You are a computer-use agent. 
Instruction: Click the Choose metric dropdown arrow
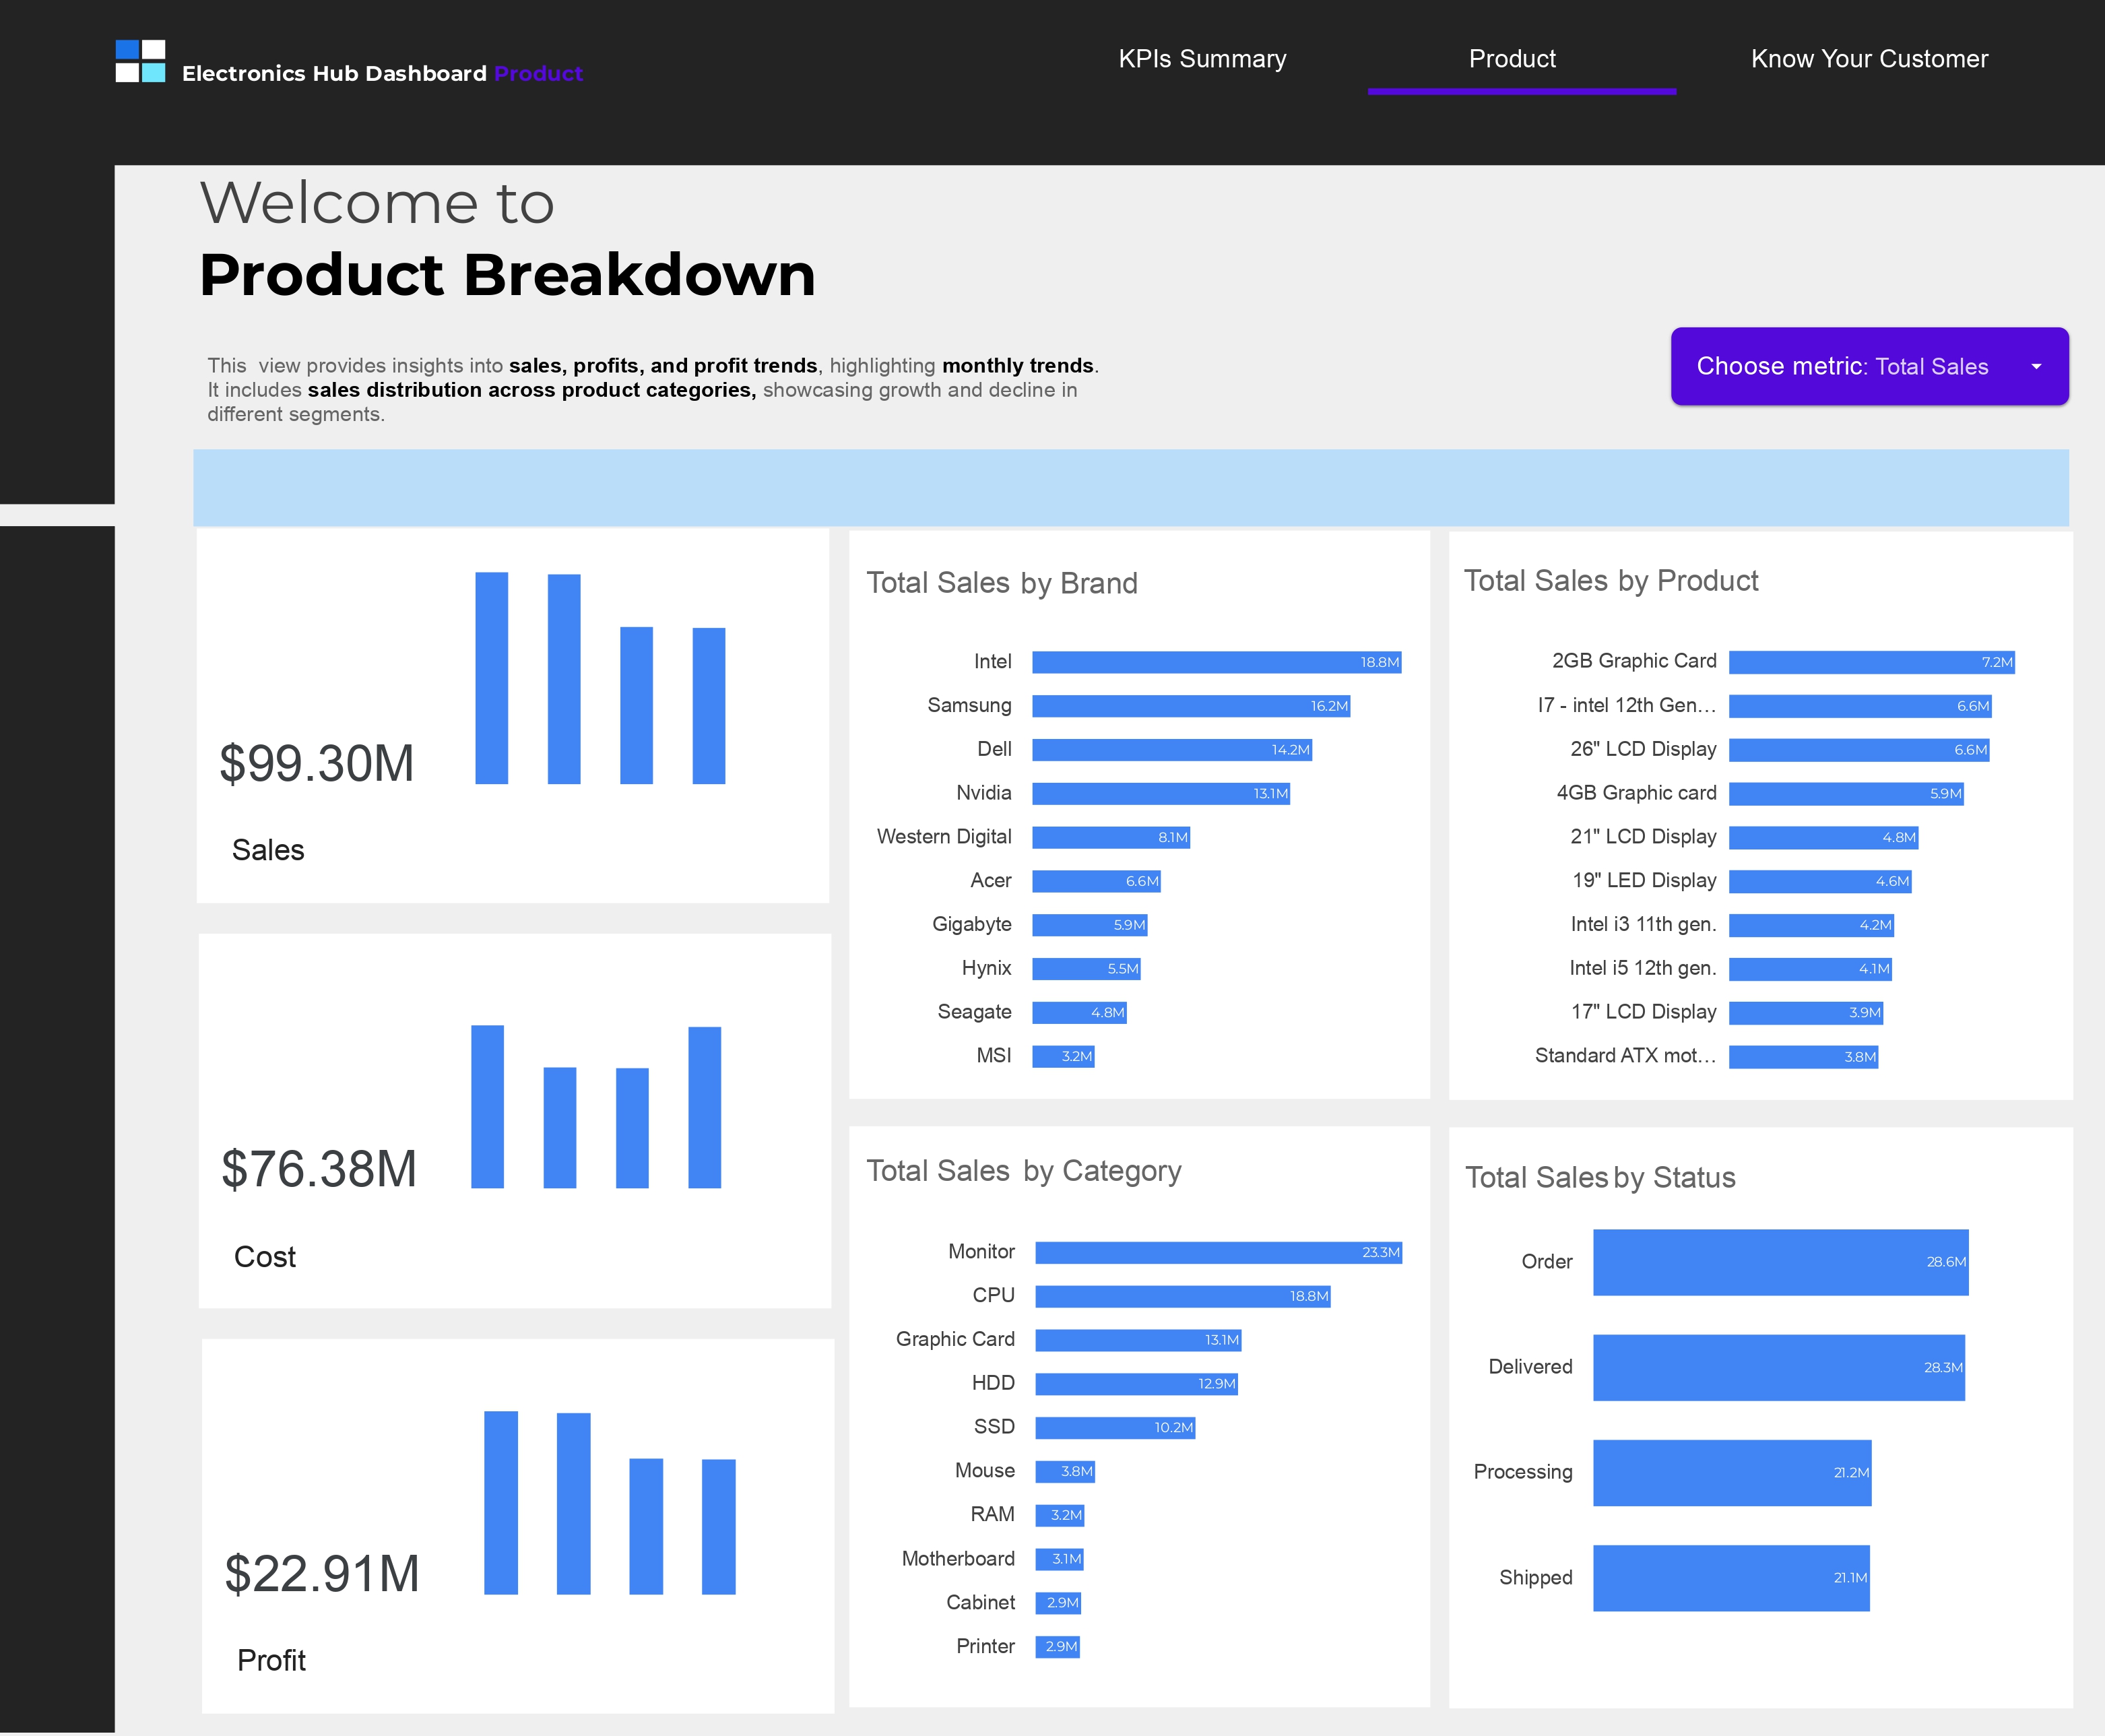point(2036,367)
